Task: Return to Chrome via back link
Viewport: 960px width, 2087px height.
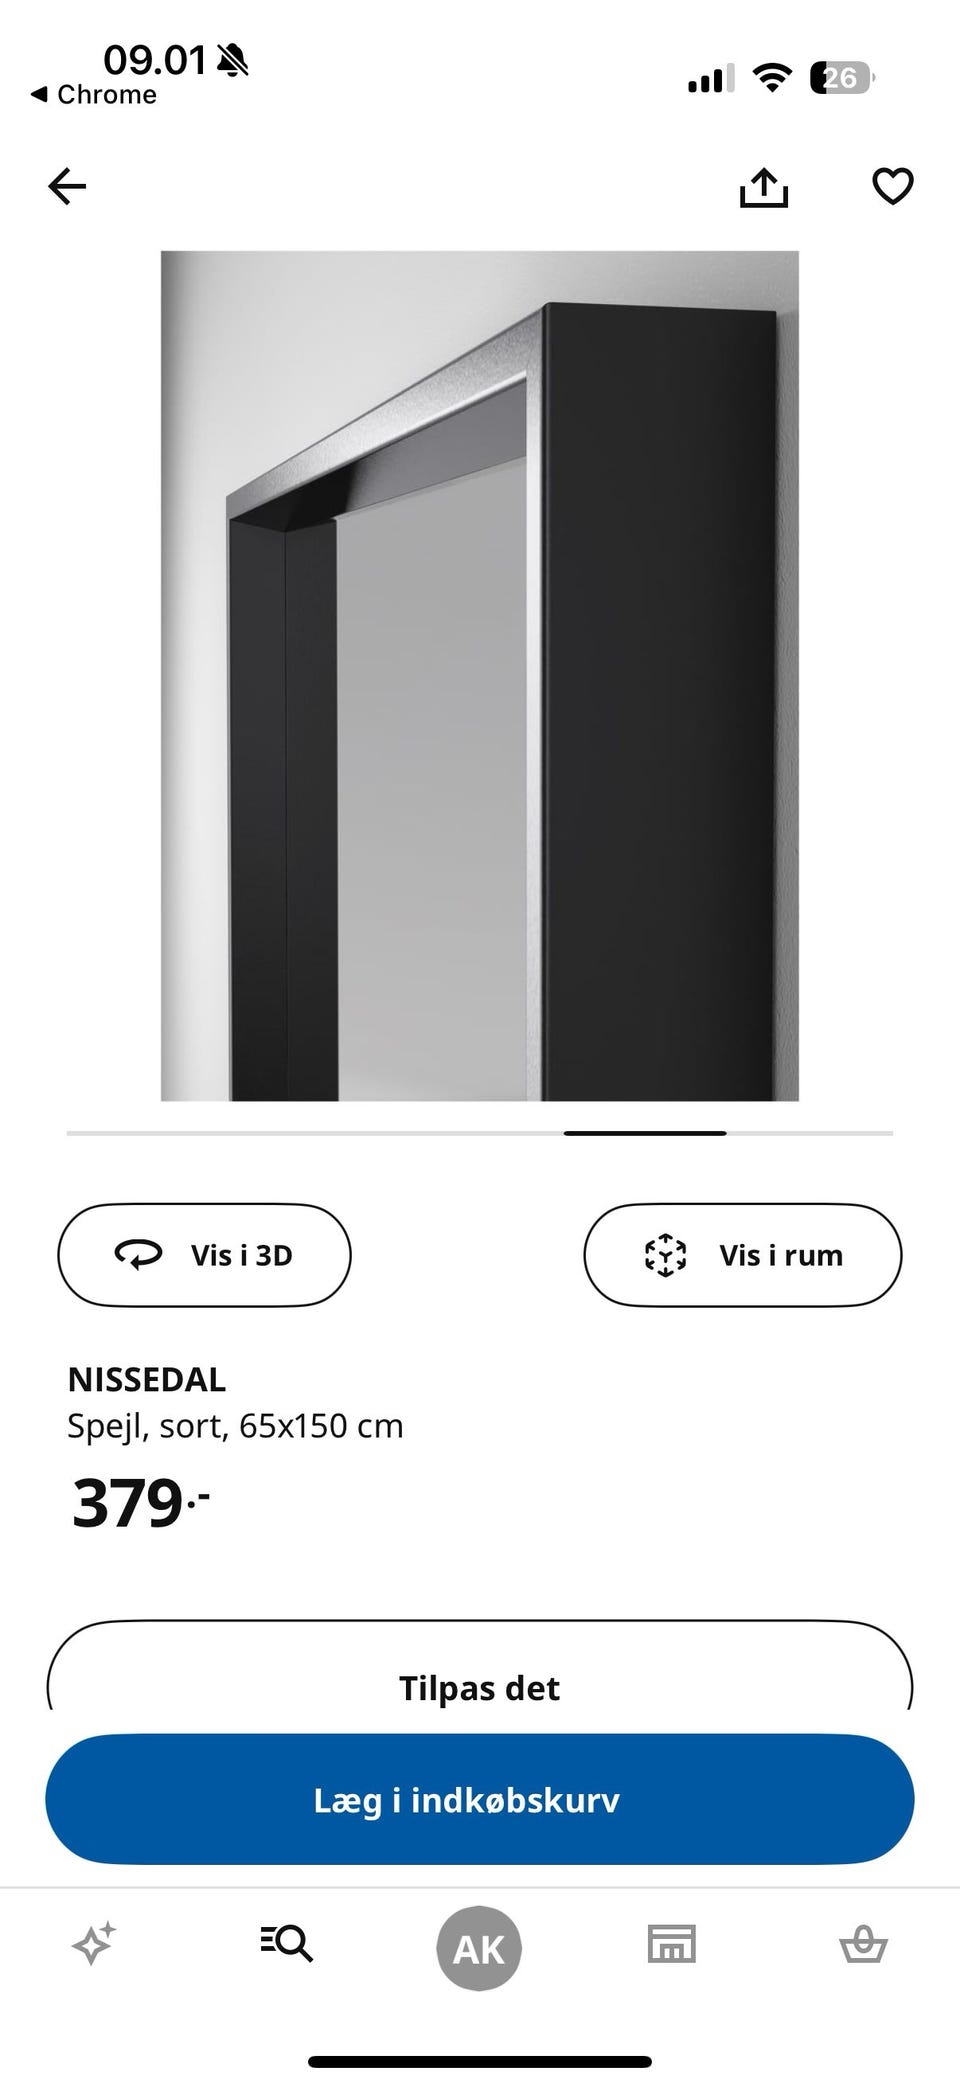Action: [x=94, y=95]
